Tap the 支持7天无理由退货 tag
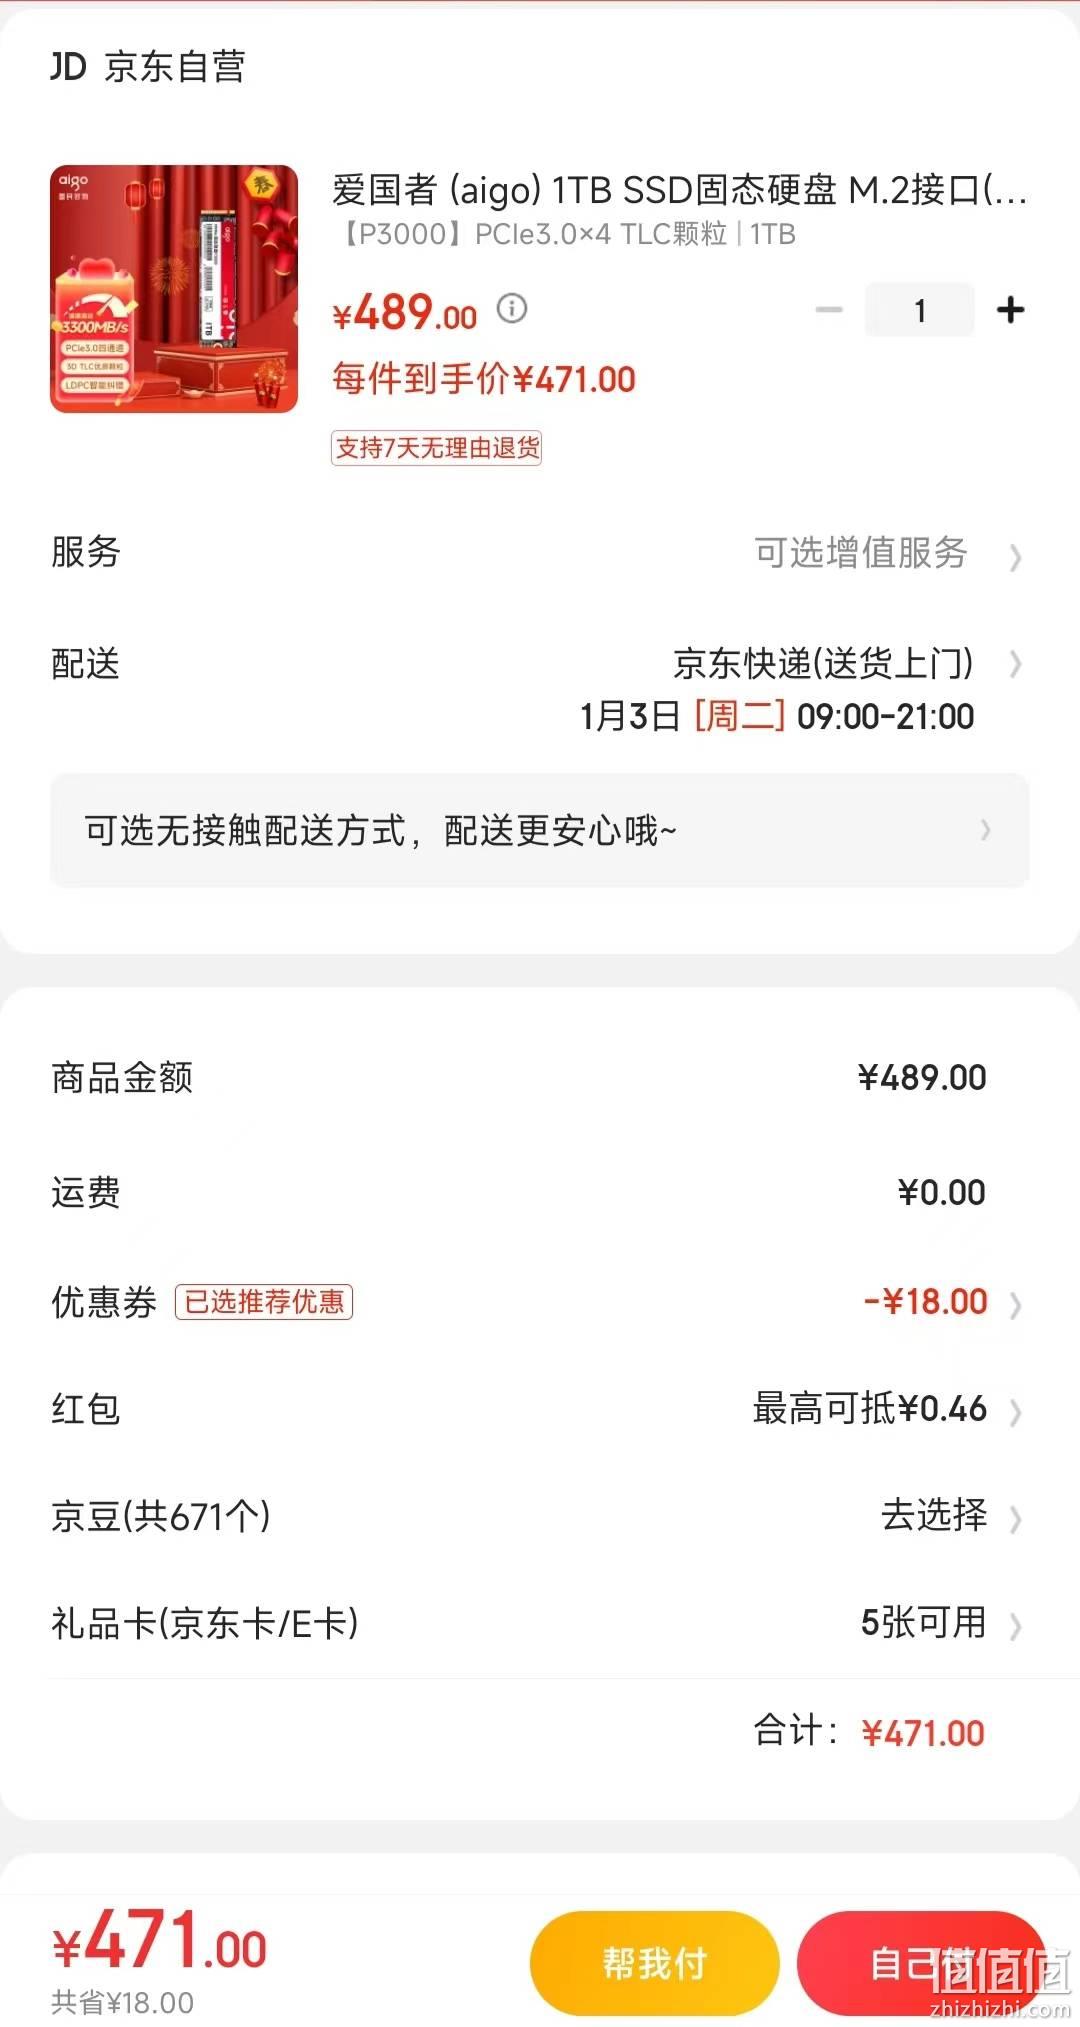 pyautogui.click(x=436, y=448)
